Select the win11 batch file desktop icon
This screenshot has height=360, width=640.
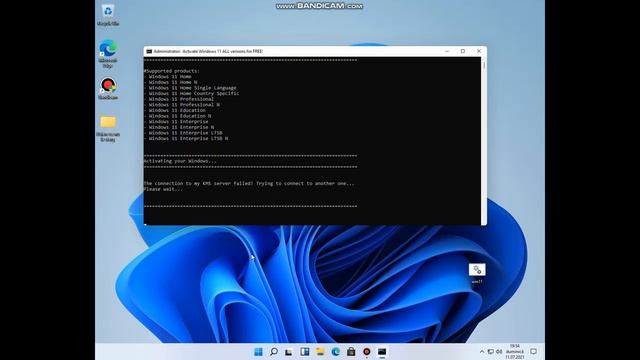tap(477, 273)
